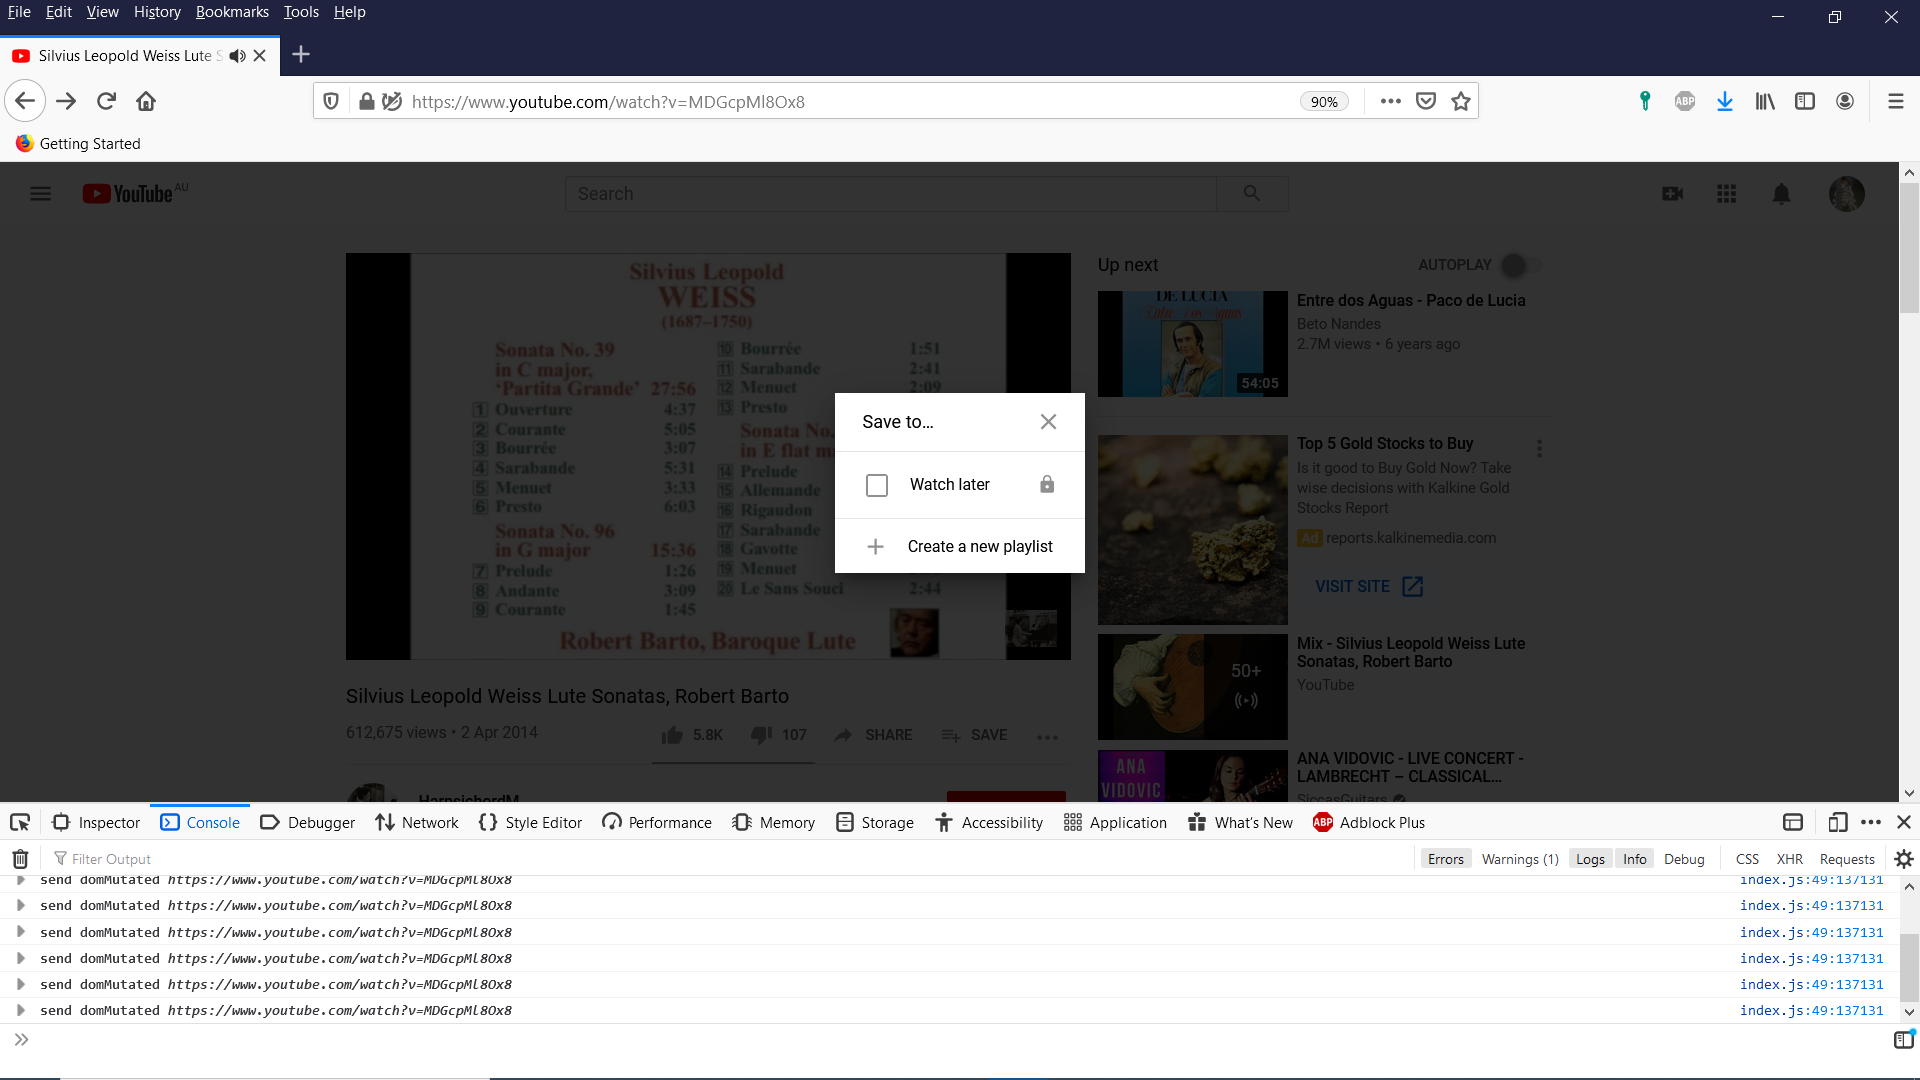The width and height of the screenshot is (1920, 1080).
Task: Tick the Watch later checkbox
Action: click(x=877, y=485)
